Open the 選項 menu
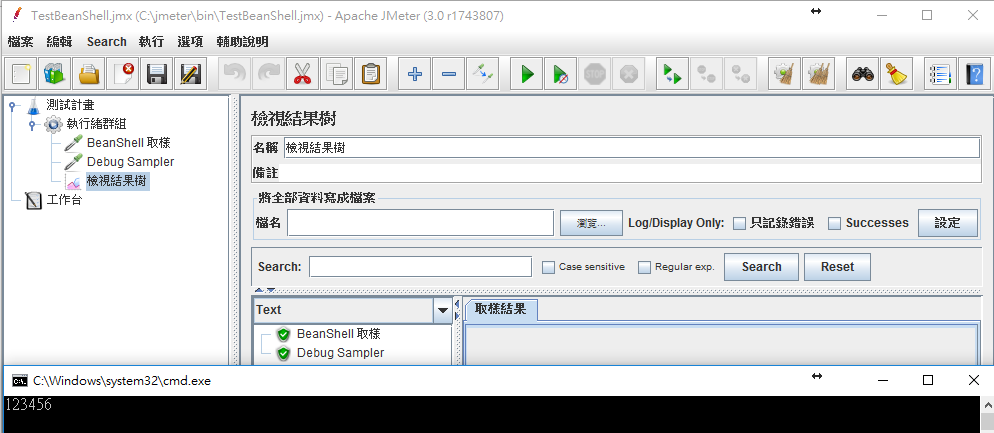994x433 pixels. click(x=190, y=42)
